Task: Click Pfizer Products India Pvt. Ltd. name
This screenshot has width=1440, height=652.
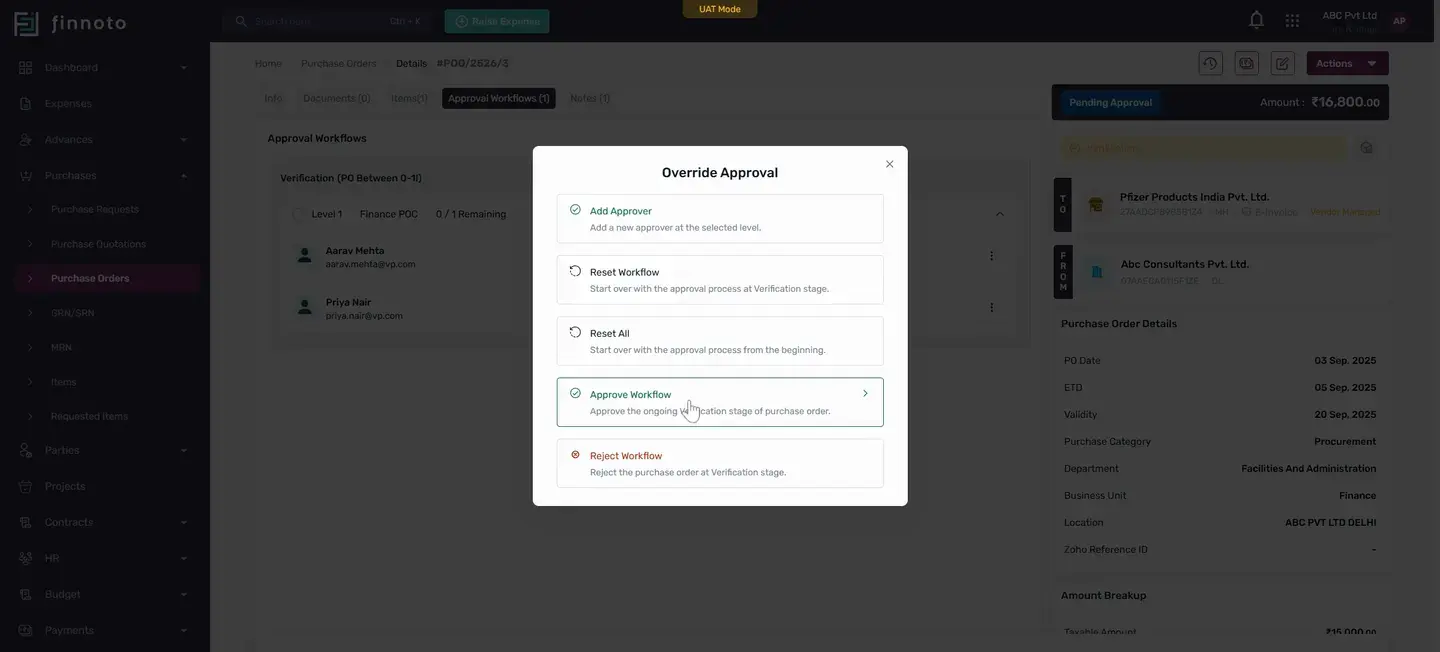Action: pyautogui.click(x=1194, y=197)
